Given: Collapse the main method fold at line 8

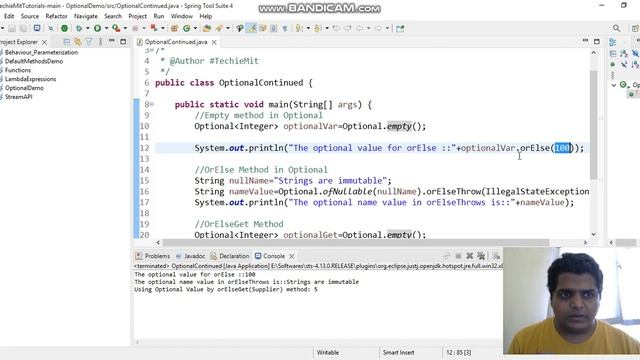Looking at the screenshot, I should [151, 104].
